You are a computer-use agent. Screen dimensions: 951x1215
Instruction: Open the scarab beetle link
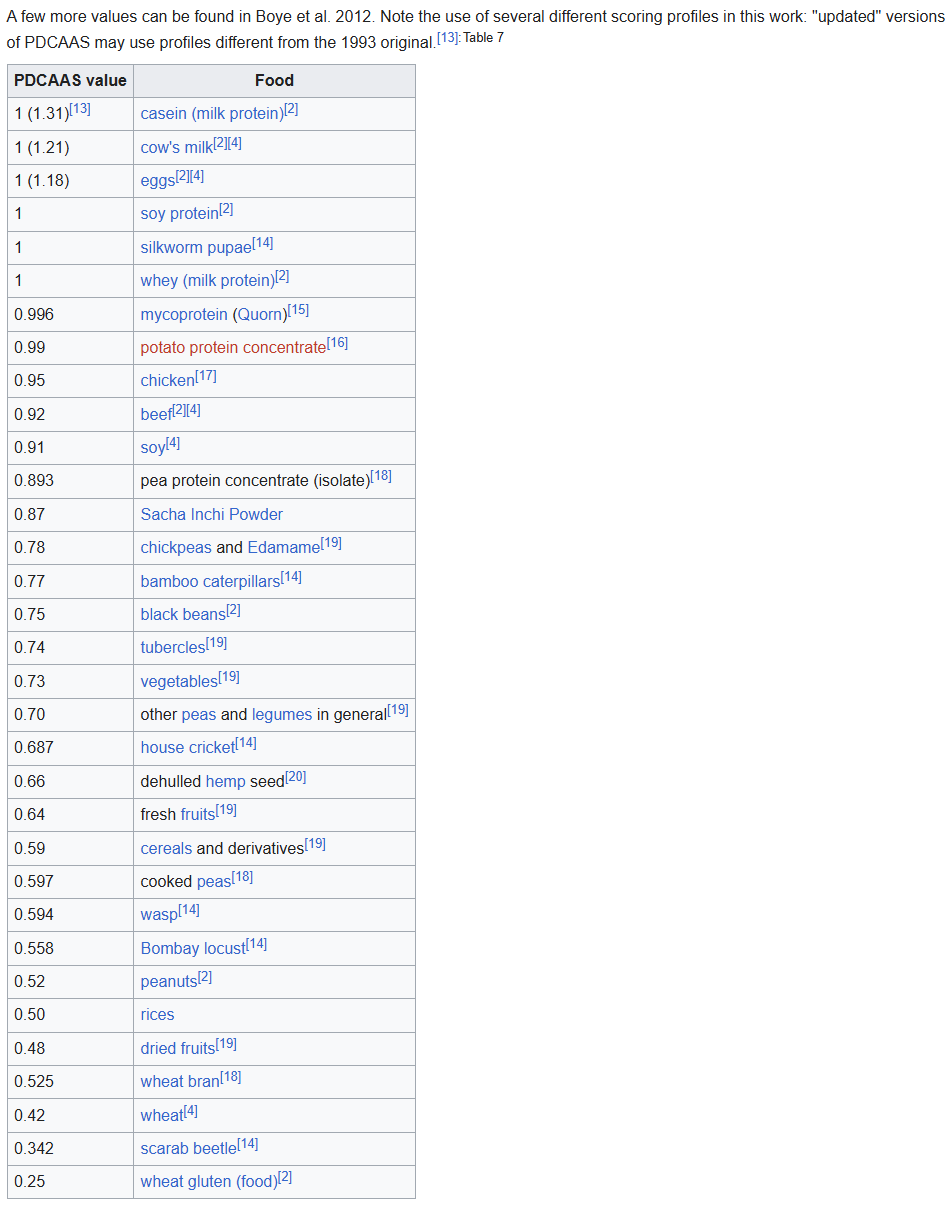189,1149
